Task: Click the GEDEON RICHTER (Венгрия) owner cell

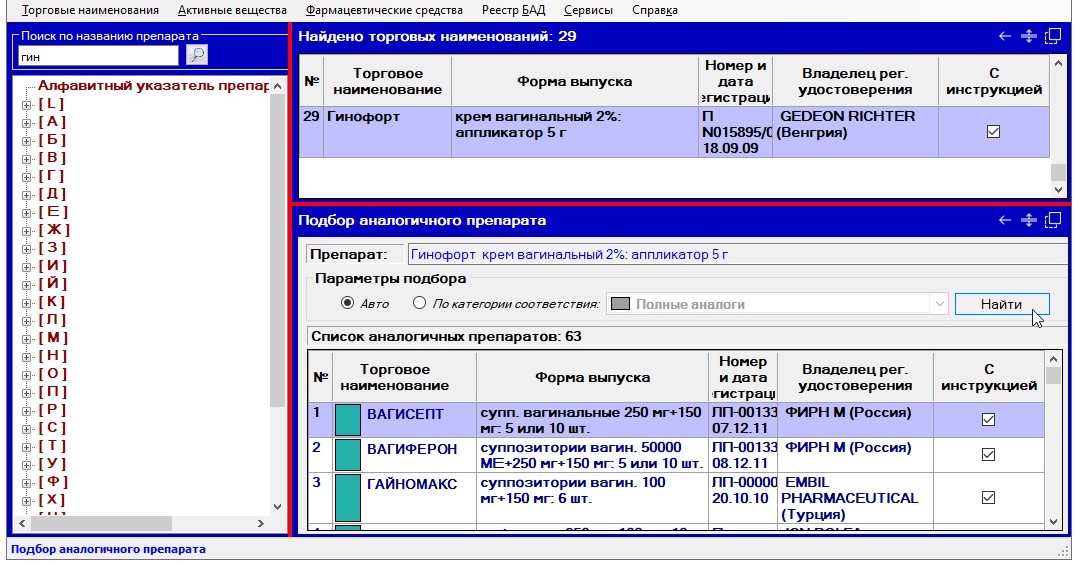Action: pyautogui.click(x=855, y=132)
